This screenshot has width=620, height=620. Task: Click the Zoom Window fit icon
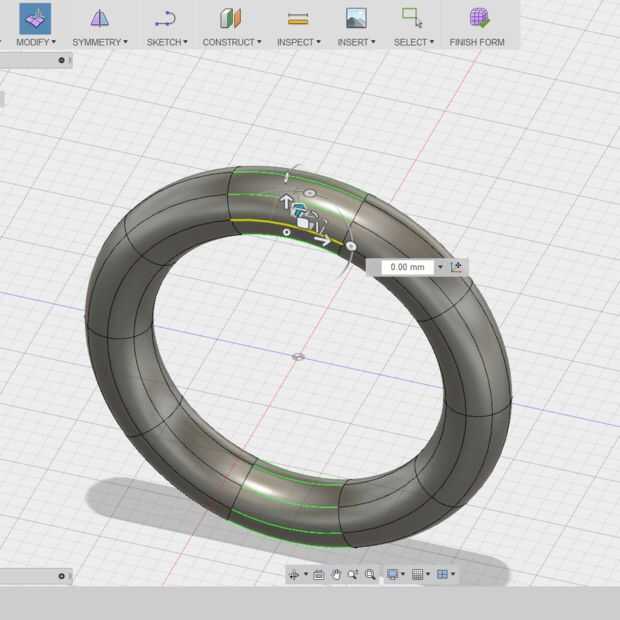point(370,575)
